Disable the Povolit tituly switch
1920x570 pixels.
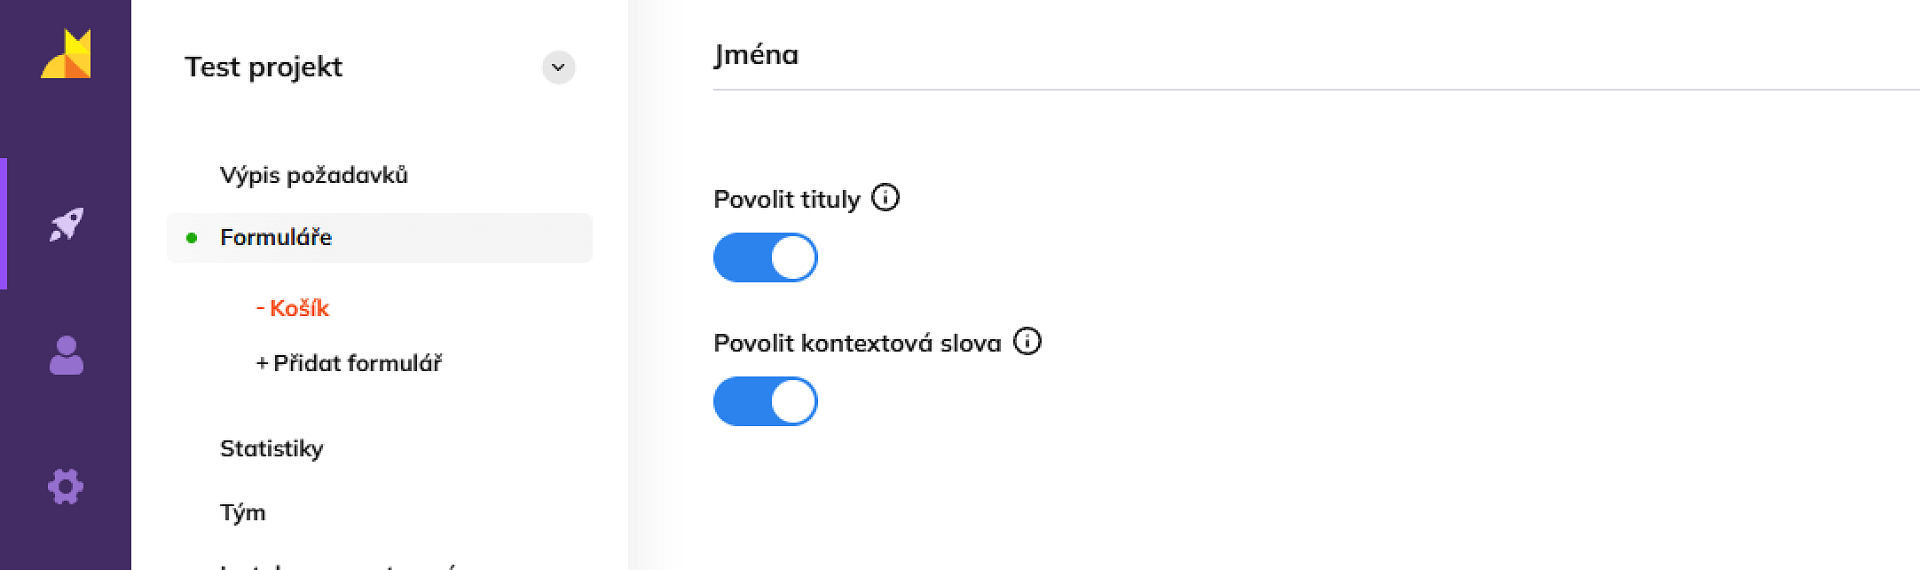coord(765,258)
